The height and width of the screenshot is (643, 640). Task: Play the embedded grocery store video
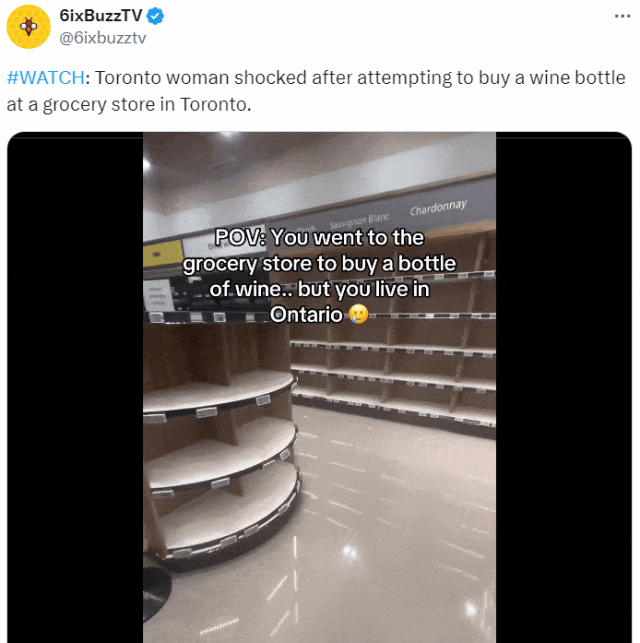point(319,387)
